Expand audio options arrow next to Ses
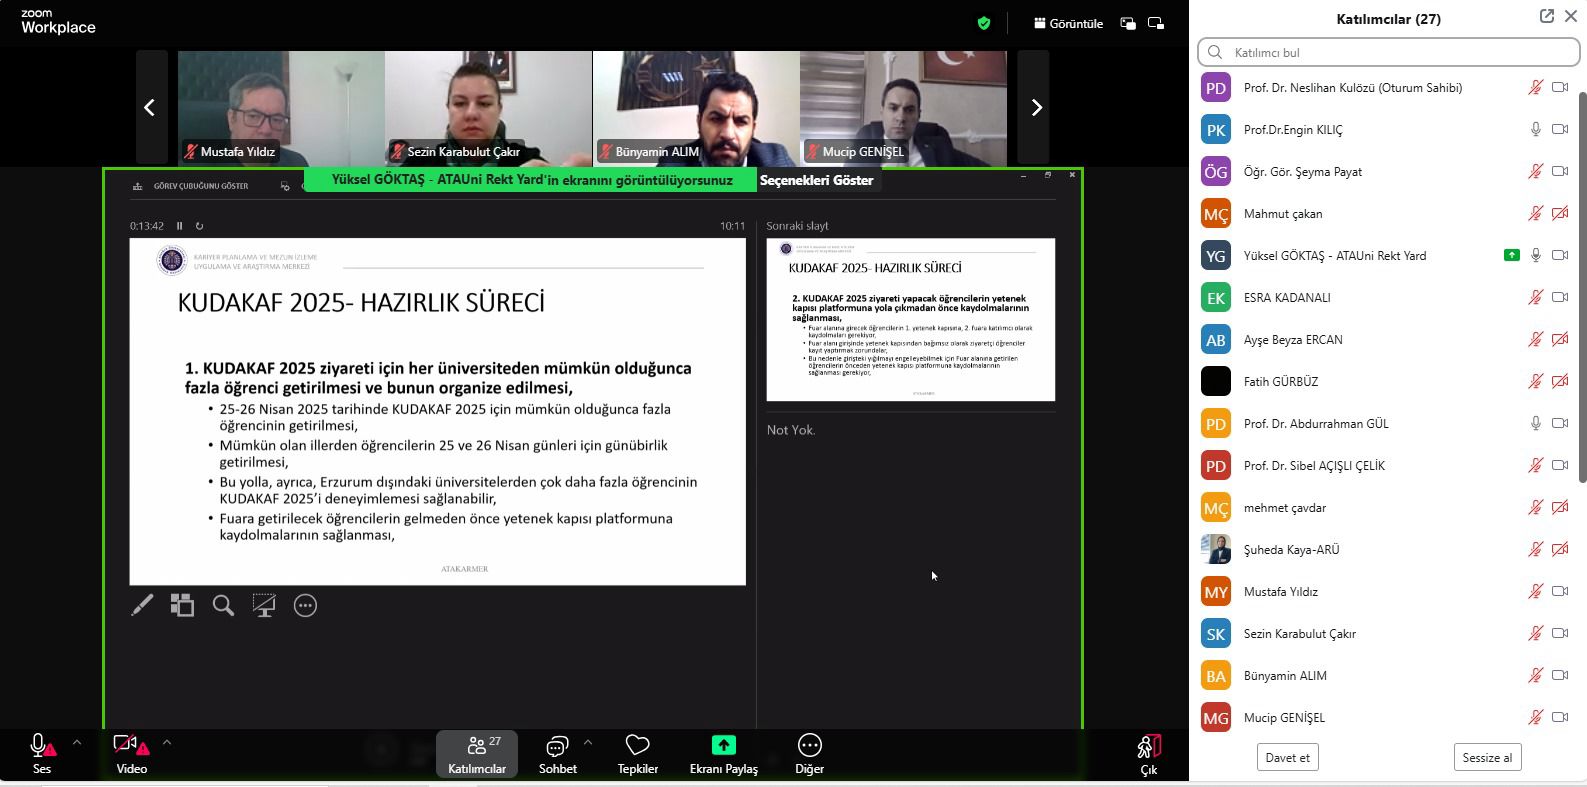The image size is (1587, 787). (x=77, y=743)
